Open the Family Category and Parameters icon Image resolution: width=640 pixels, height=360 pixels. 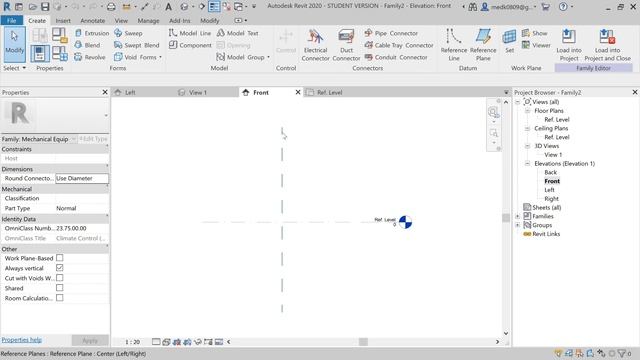[x=60, y=36]
